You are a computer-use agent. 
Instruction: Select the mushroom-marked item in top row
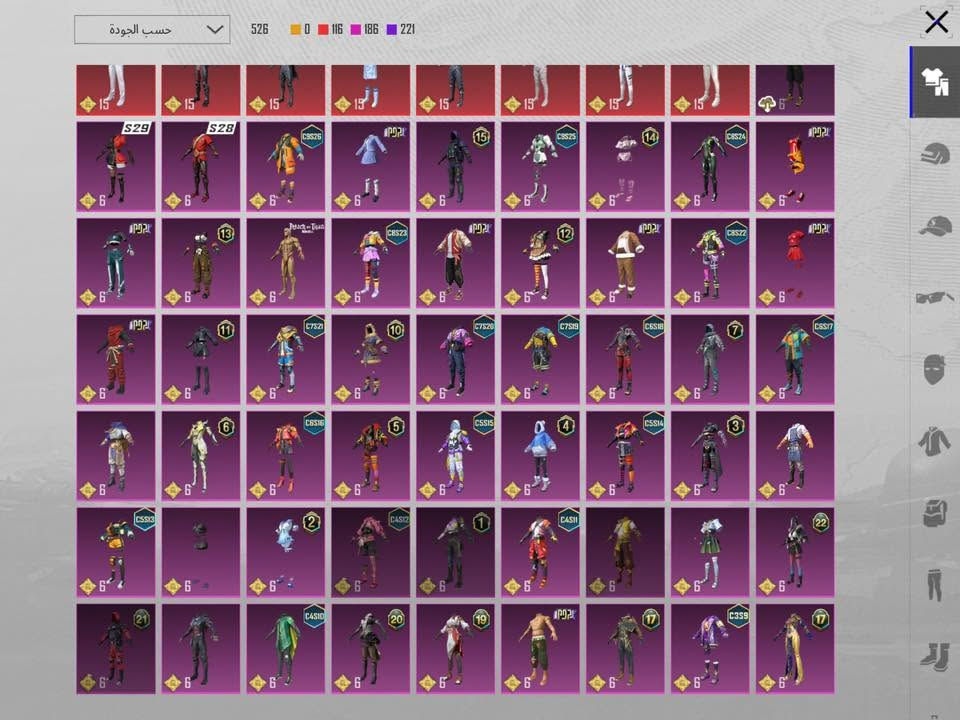point(795,90)
